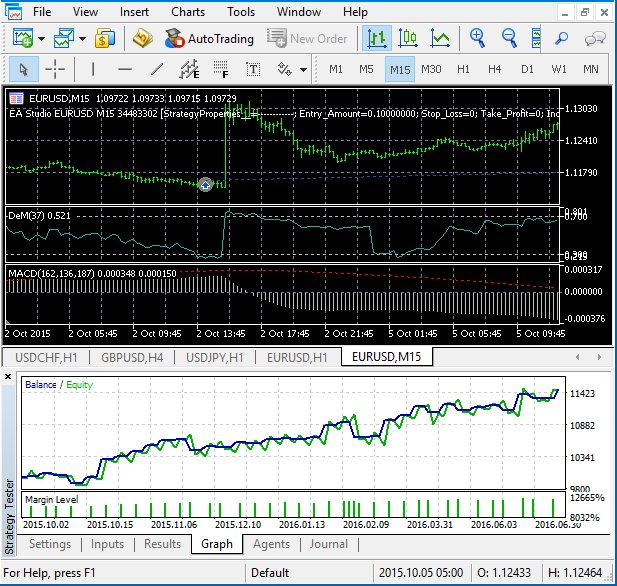Screen dimensions: 617x586
Task: Click the Arrows objects icon
Action: [284, 69]
